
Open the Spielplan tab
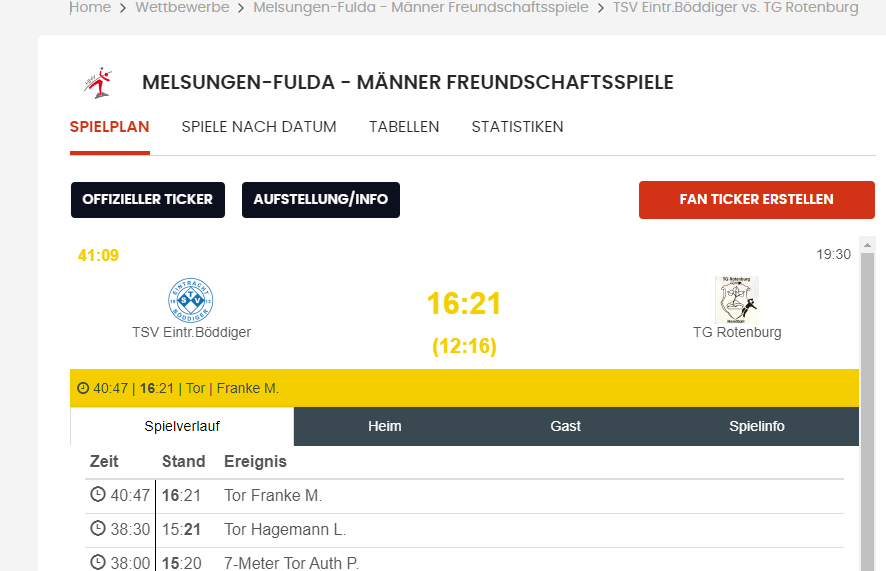(110, 127)
